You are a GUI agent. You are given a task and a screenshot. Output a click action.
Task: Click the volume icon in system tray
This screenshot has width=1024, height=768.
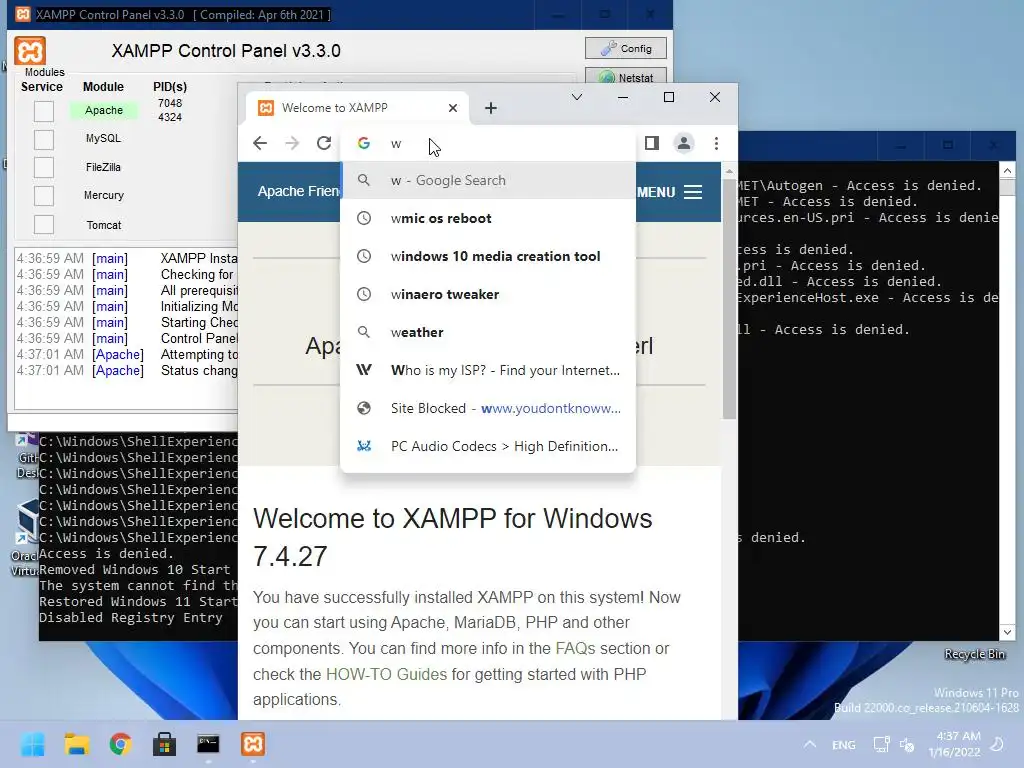point(907,744)
